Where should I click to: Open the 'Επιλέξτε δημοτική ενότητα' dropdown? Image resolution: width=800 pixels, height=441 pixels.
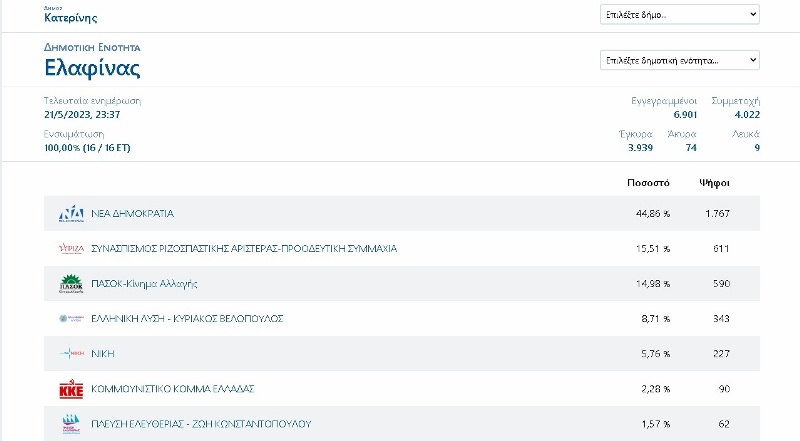tap(680, 60)
